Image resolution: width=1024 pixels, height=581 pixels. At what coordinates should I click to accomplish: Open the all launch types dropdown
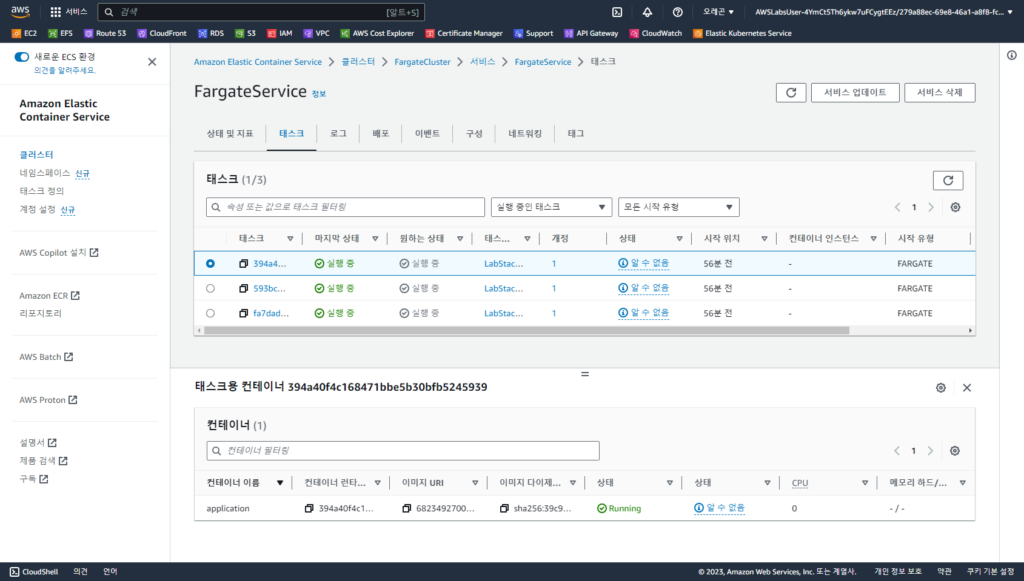coord(679,207)
